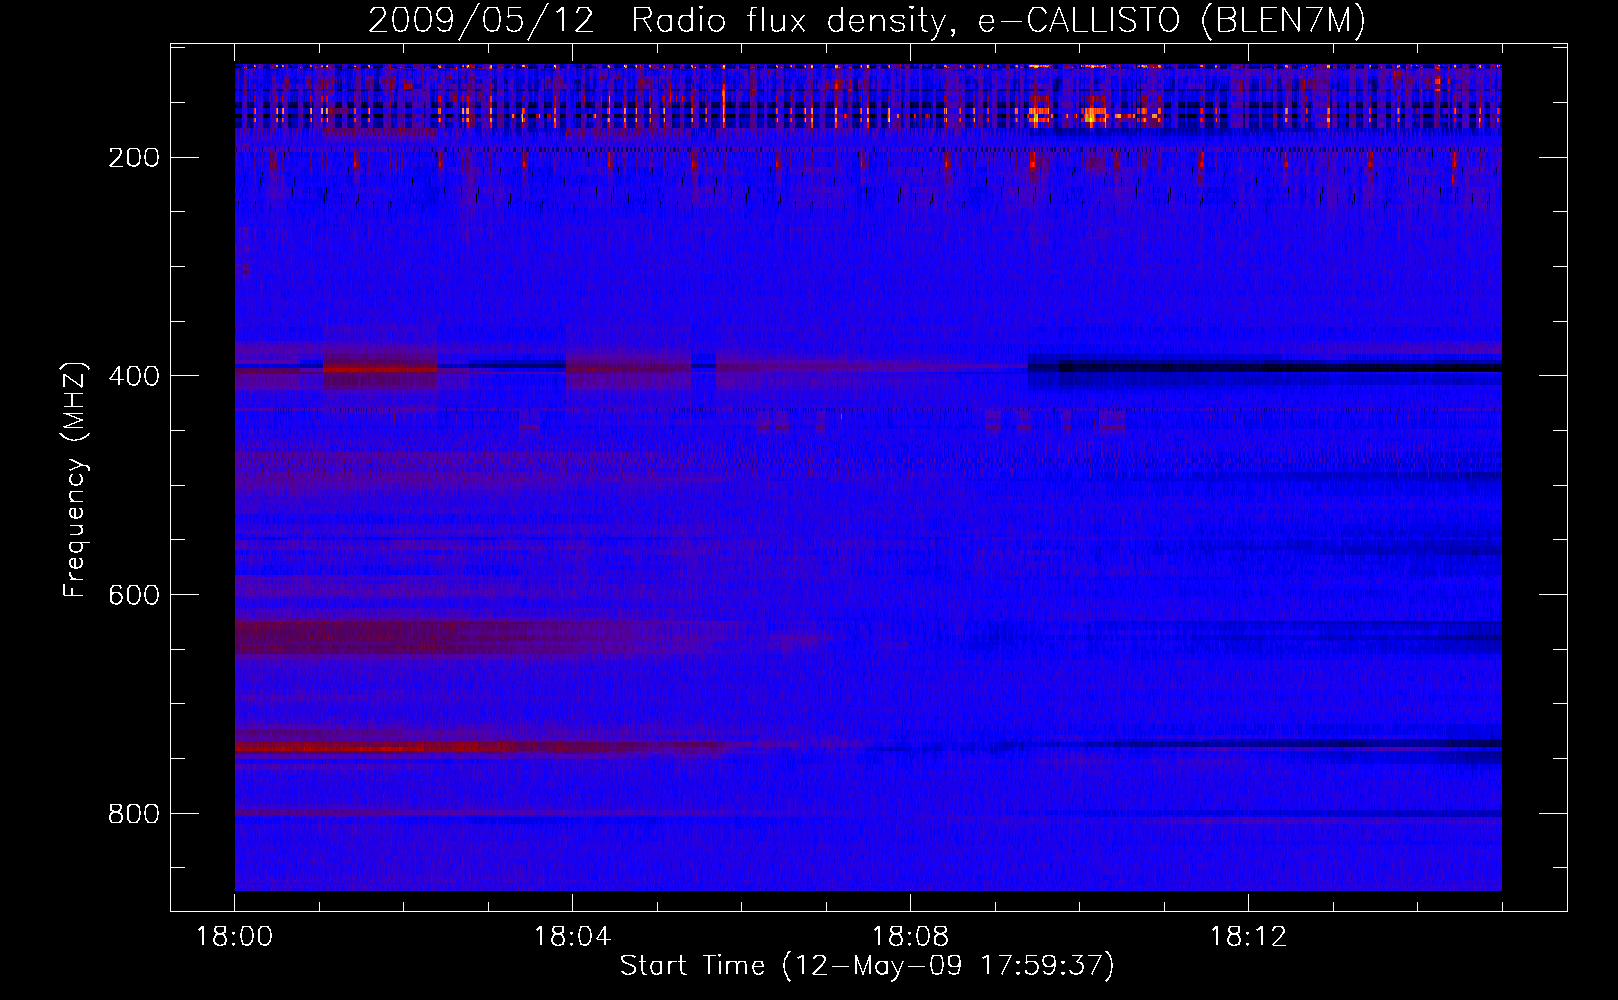Click the 400 frequency tick label
The width and height of the screenshot is (1618, 1000).
tap(134, 376)
